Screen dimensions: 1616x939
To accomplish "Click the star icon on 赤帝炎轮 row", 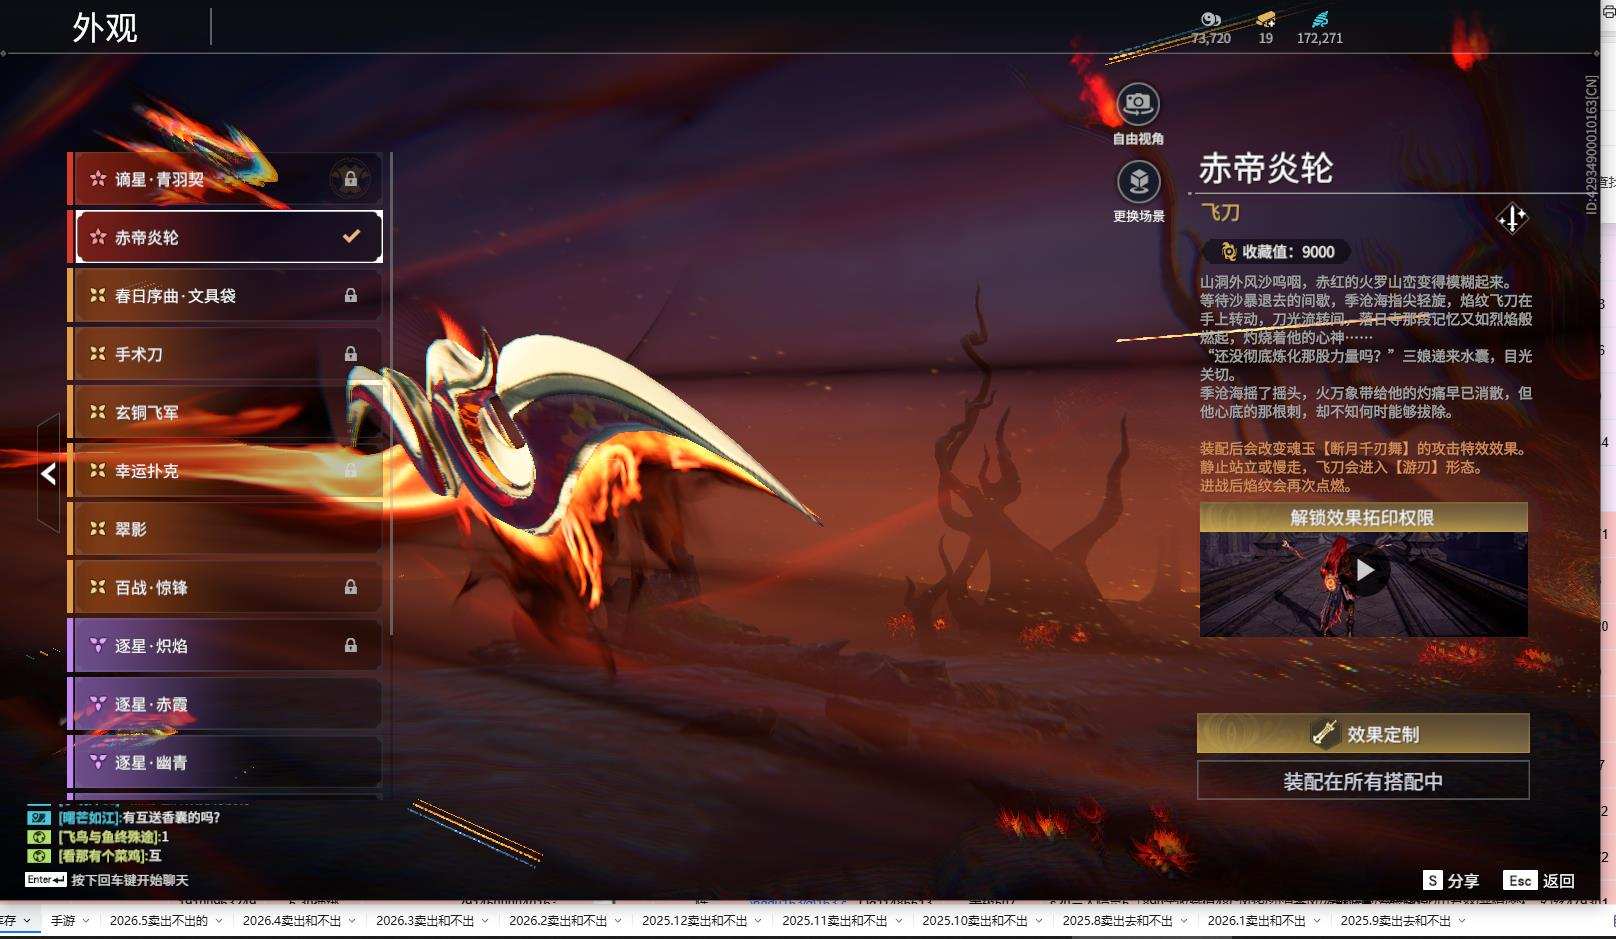I will coord(98,237).
